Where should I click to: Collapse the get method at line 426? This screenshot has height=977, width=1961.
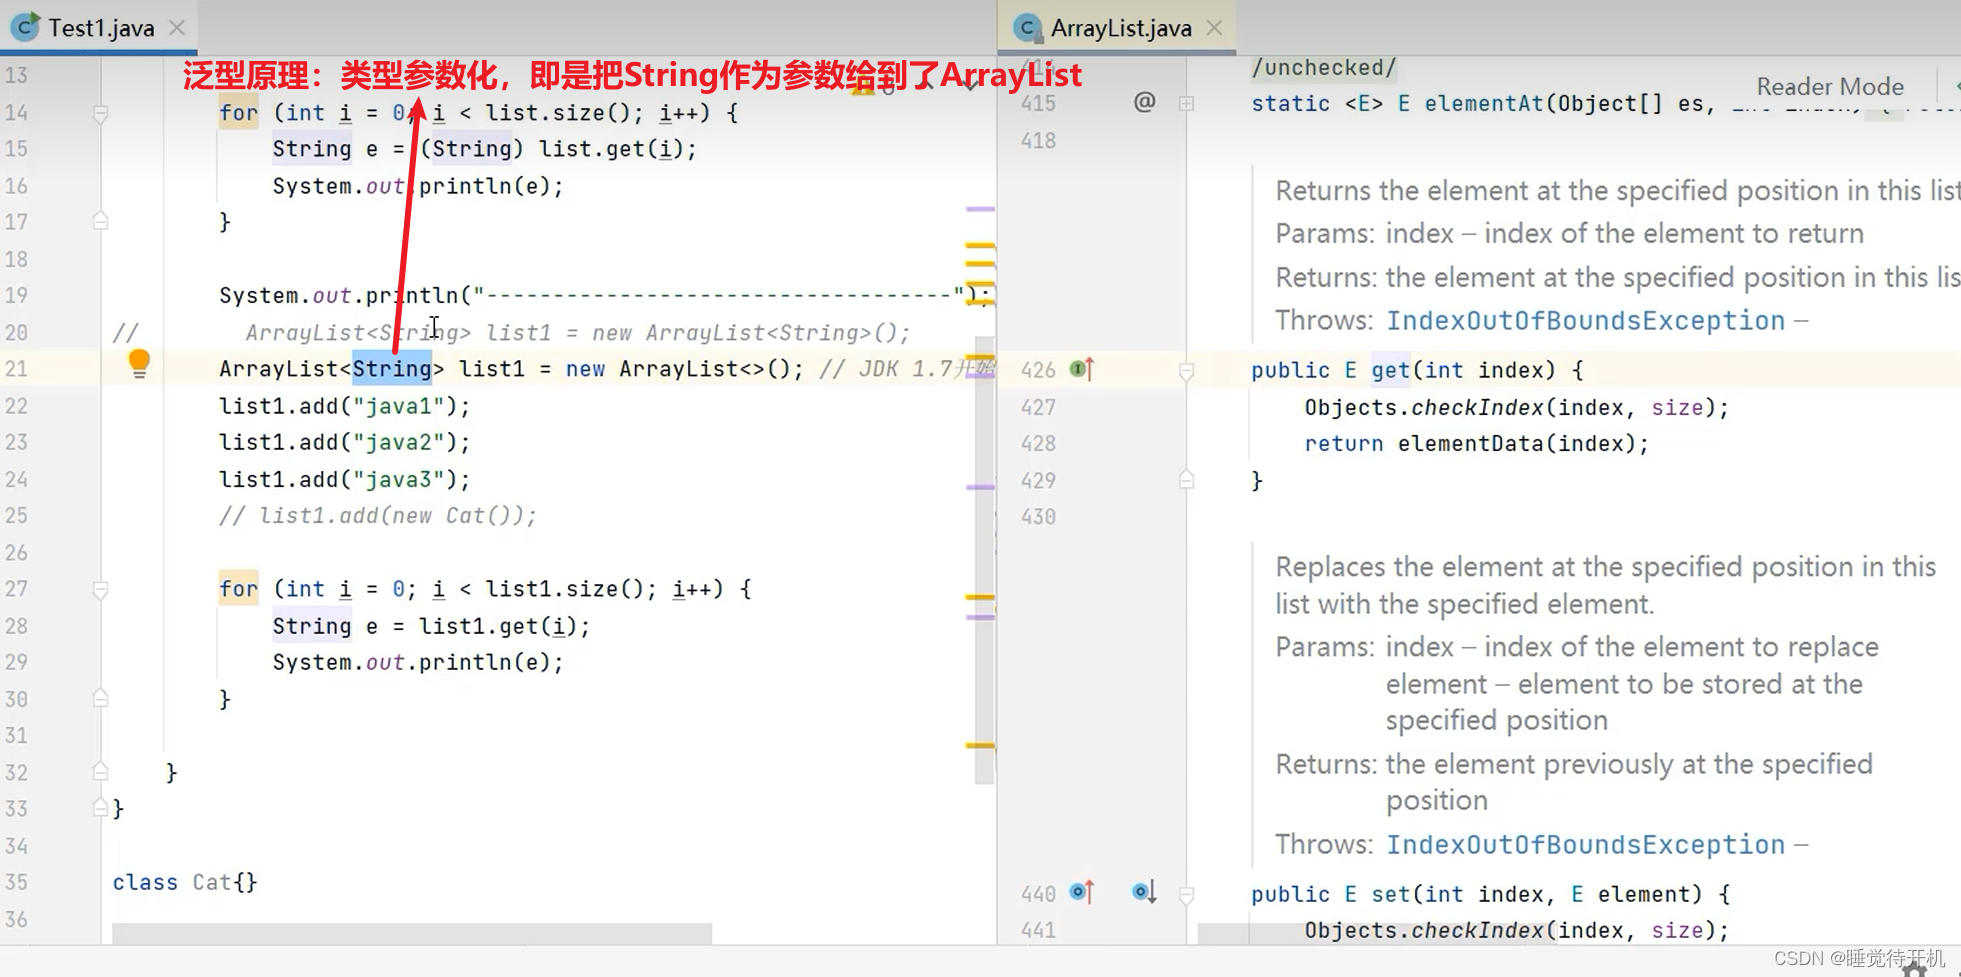click(1186, 371)
